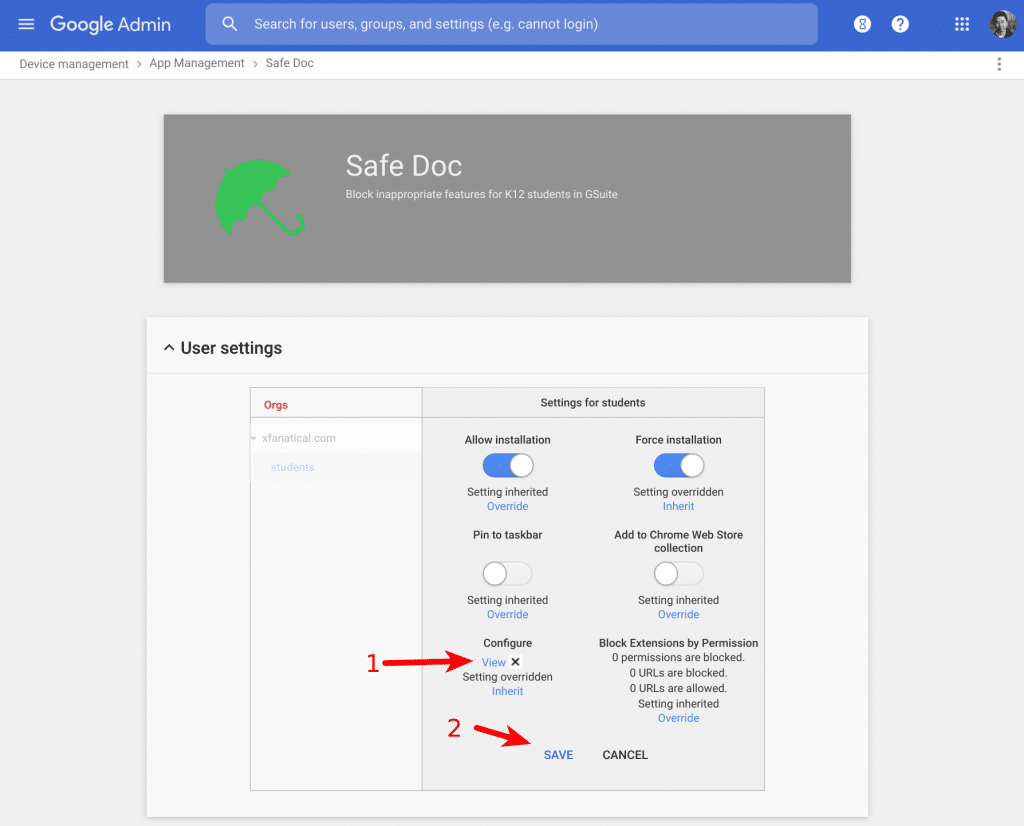Viewport: 1024px width, 826px height.
Task: Click the CANCEL button
Action: pyautogui.click(x=625, y=755)
